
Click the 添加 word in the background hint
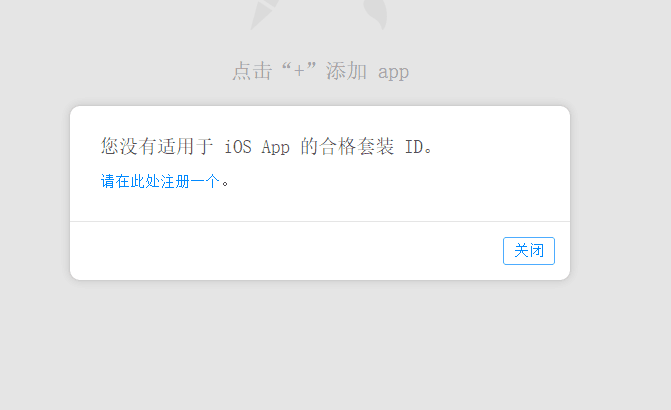pyautogui.click(x=346, y=71)
